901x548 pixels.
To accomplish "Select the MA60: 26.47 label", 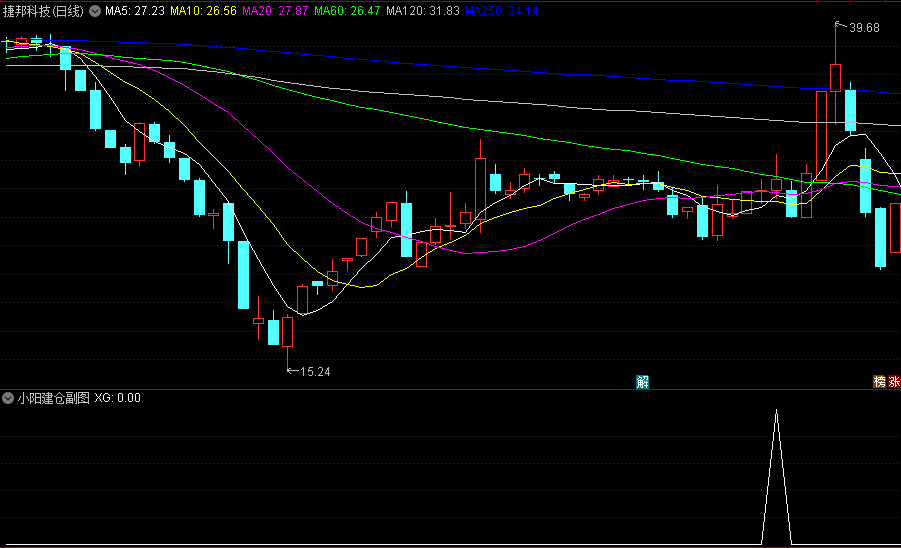I will pos(347,11).
